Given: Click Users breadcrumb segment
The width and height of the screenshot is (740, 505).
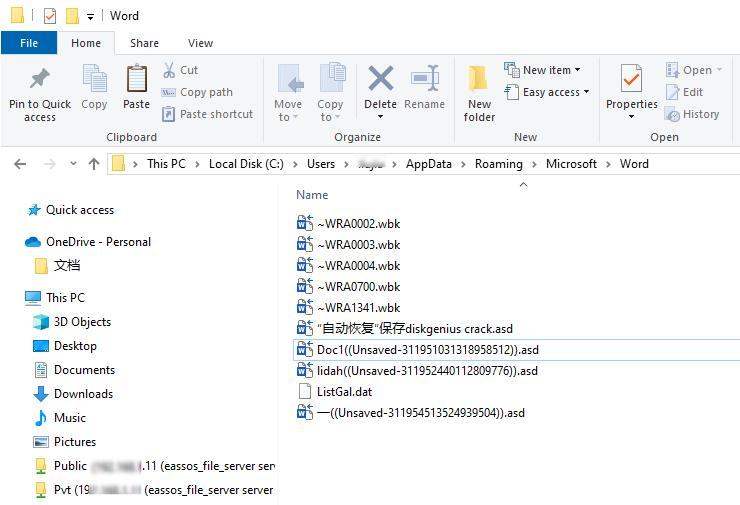Looking at the screenshot, I should 321,164.
